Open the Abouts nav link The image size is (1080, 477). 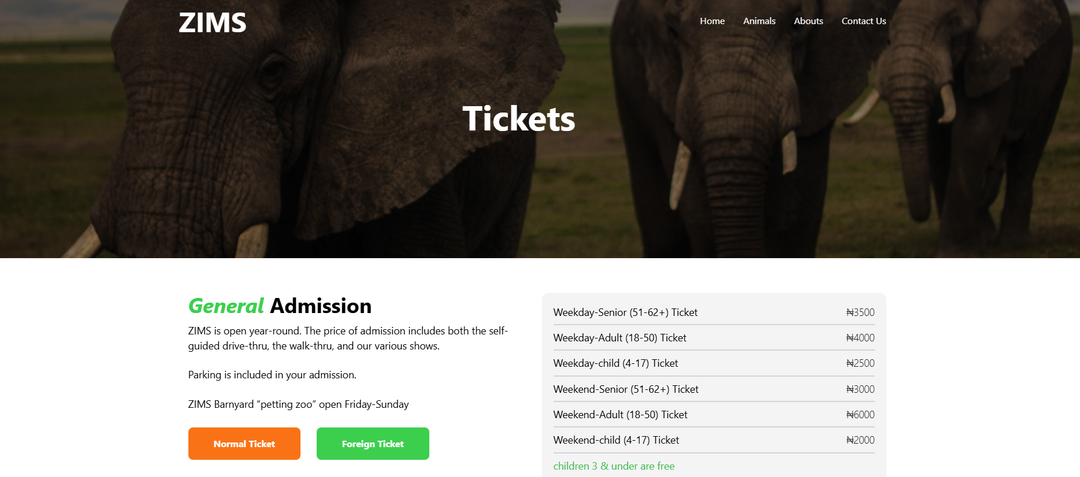click(x=808, y=21)
